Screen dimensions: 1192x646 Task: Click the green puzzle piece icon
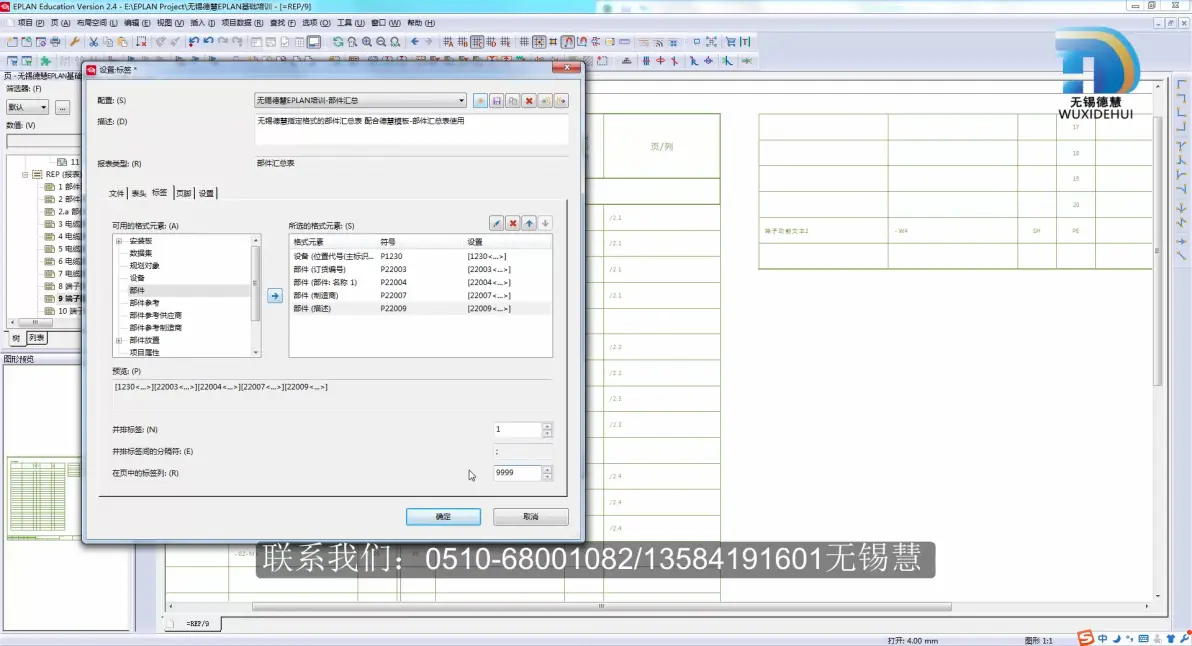[46, 61]
